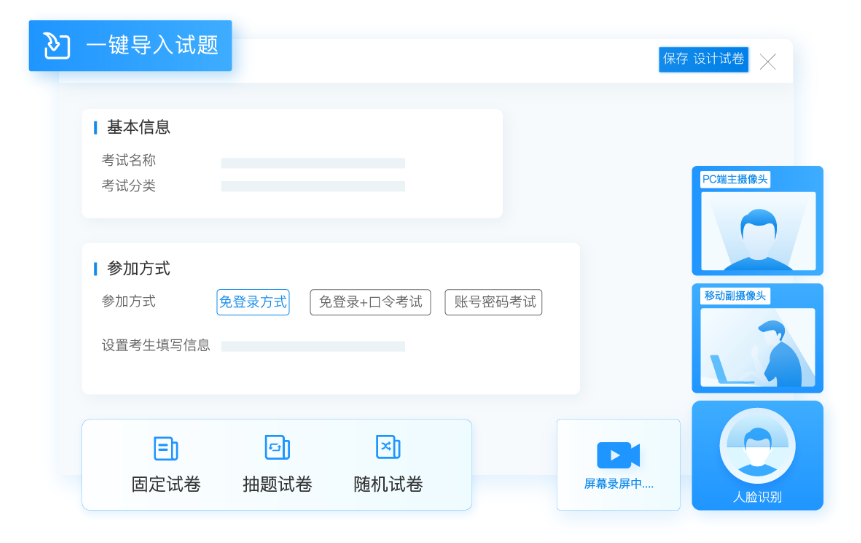Image resolution: width=861 pixels, height=543 pixels.
Task: Click the 抽题试卷 icon
Action: click(277, 448)
